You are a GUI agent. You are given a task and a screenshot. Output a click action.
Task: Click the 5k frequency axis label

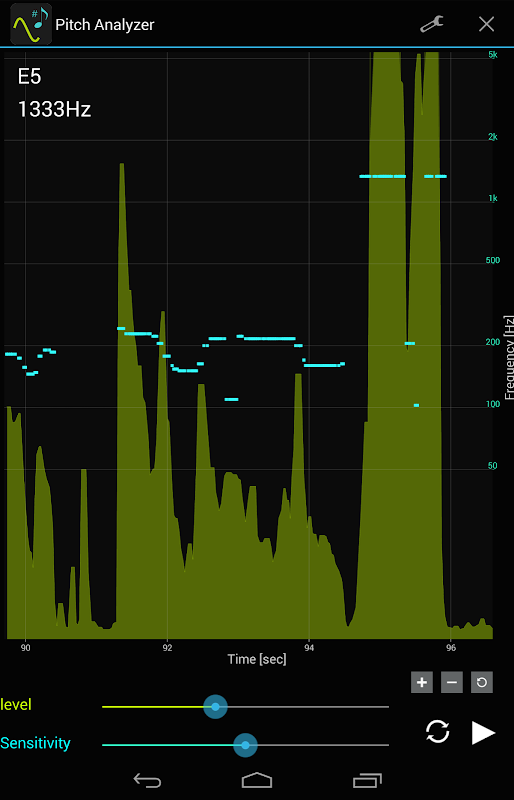(493, 55)
